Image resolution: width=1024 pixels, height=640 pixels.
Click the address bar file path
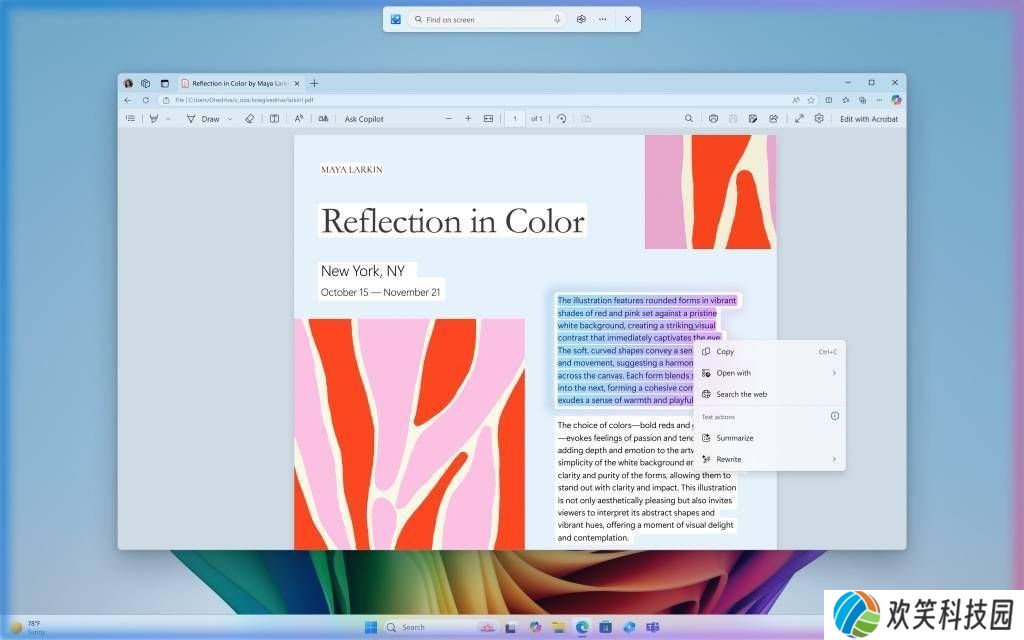(x=244, y=100)
